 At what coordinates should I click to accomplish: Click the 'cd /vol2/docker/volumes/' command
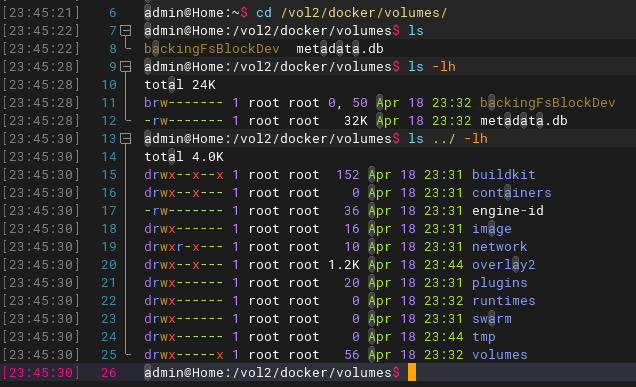pos(351,13)
